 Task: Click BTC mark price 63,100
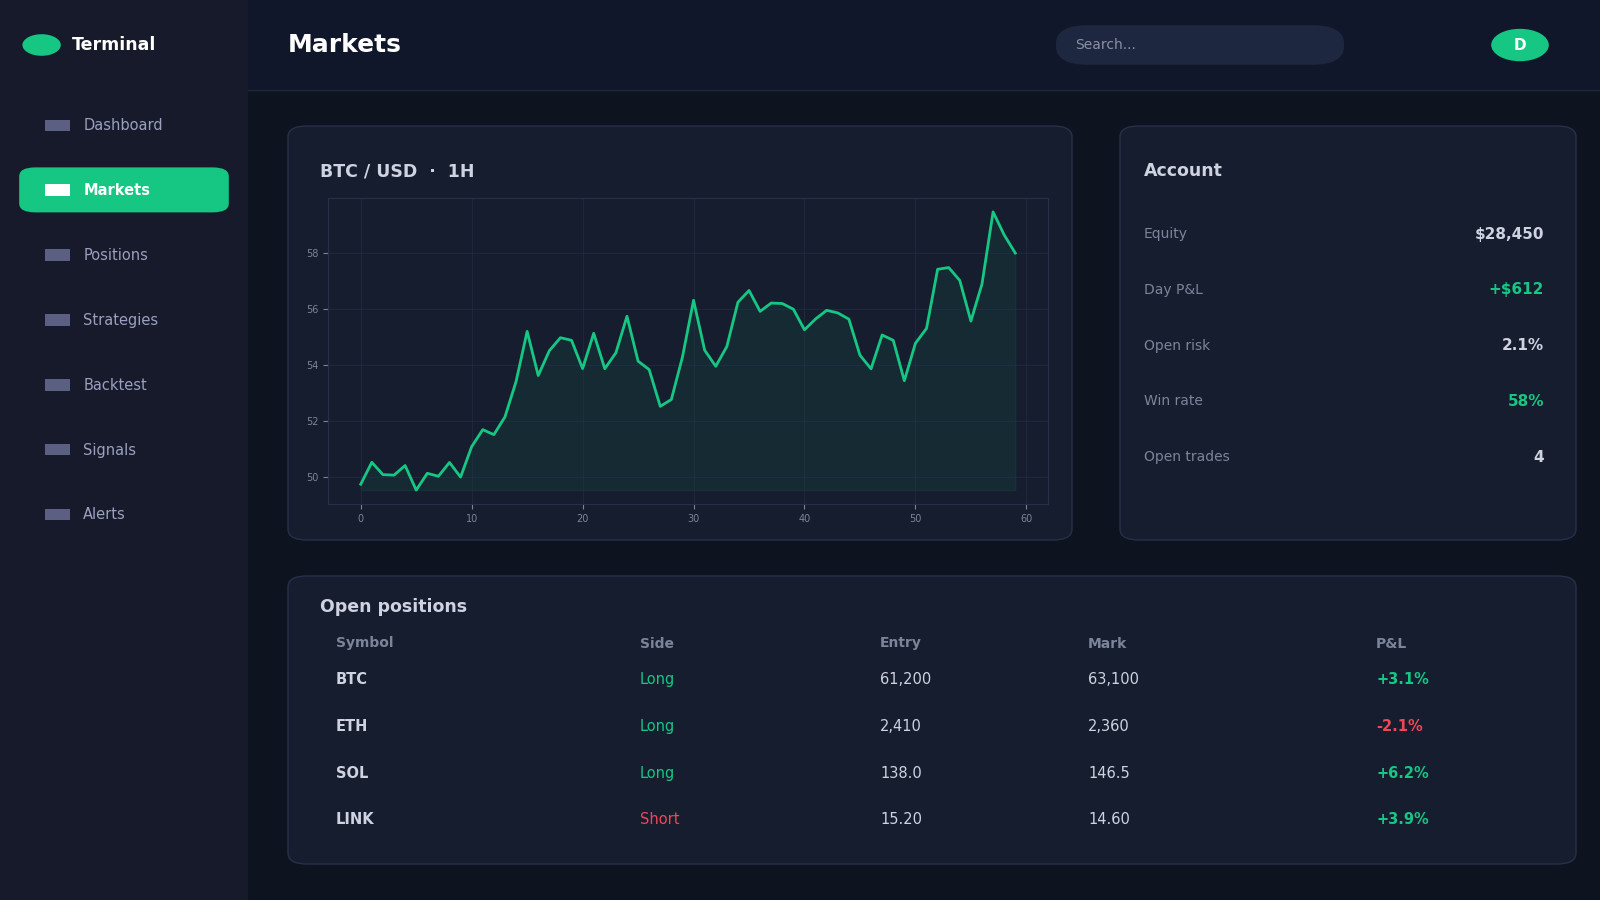[x=1113, y=680]
